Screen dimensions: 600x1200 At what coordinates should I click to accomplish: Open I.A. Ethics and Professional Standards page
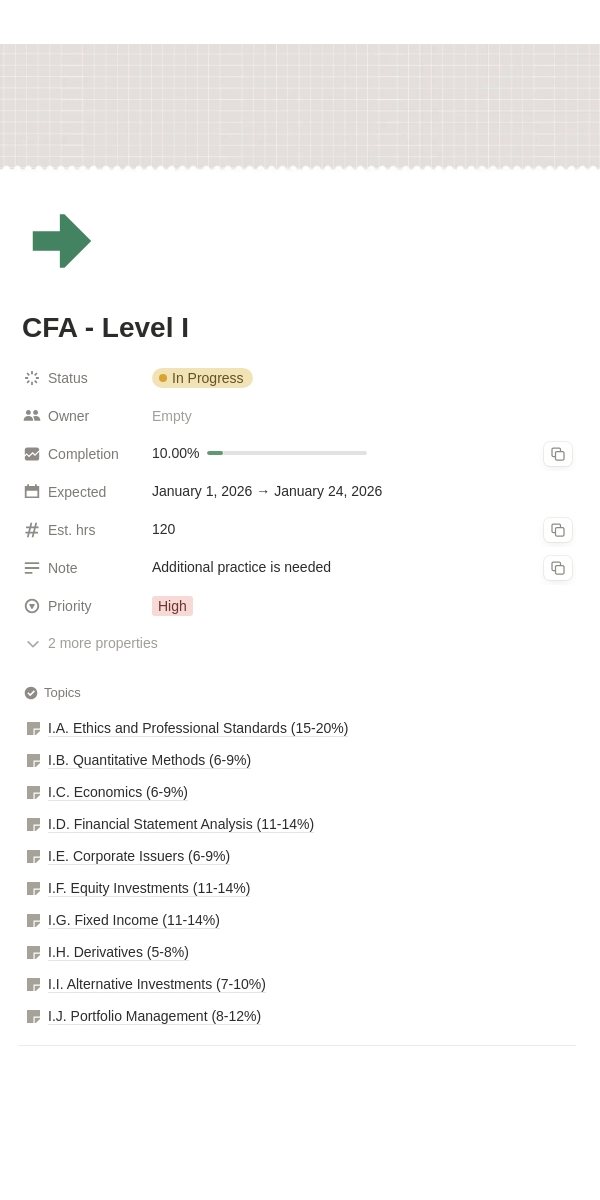coord(198,728)
